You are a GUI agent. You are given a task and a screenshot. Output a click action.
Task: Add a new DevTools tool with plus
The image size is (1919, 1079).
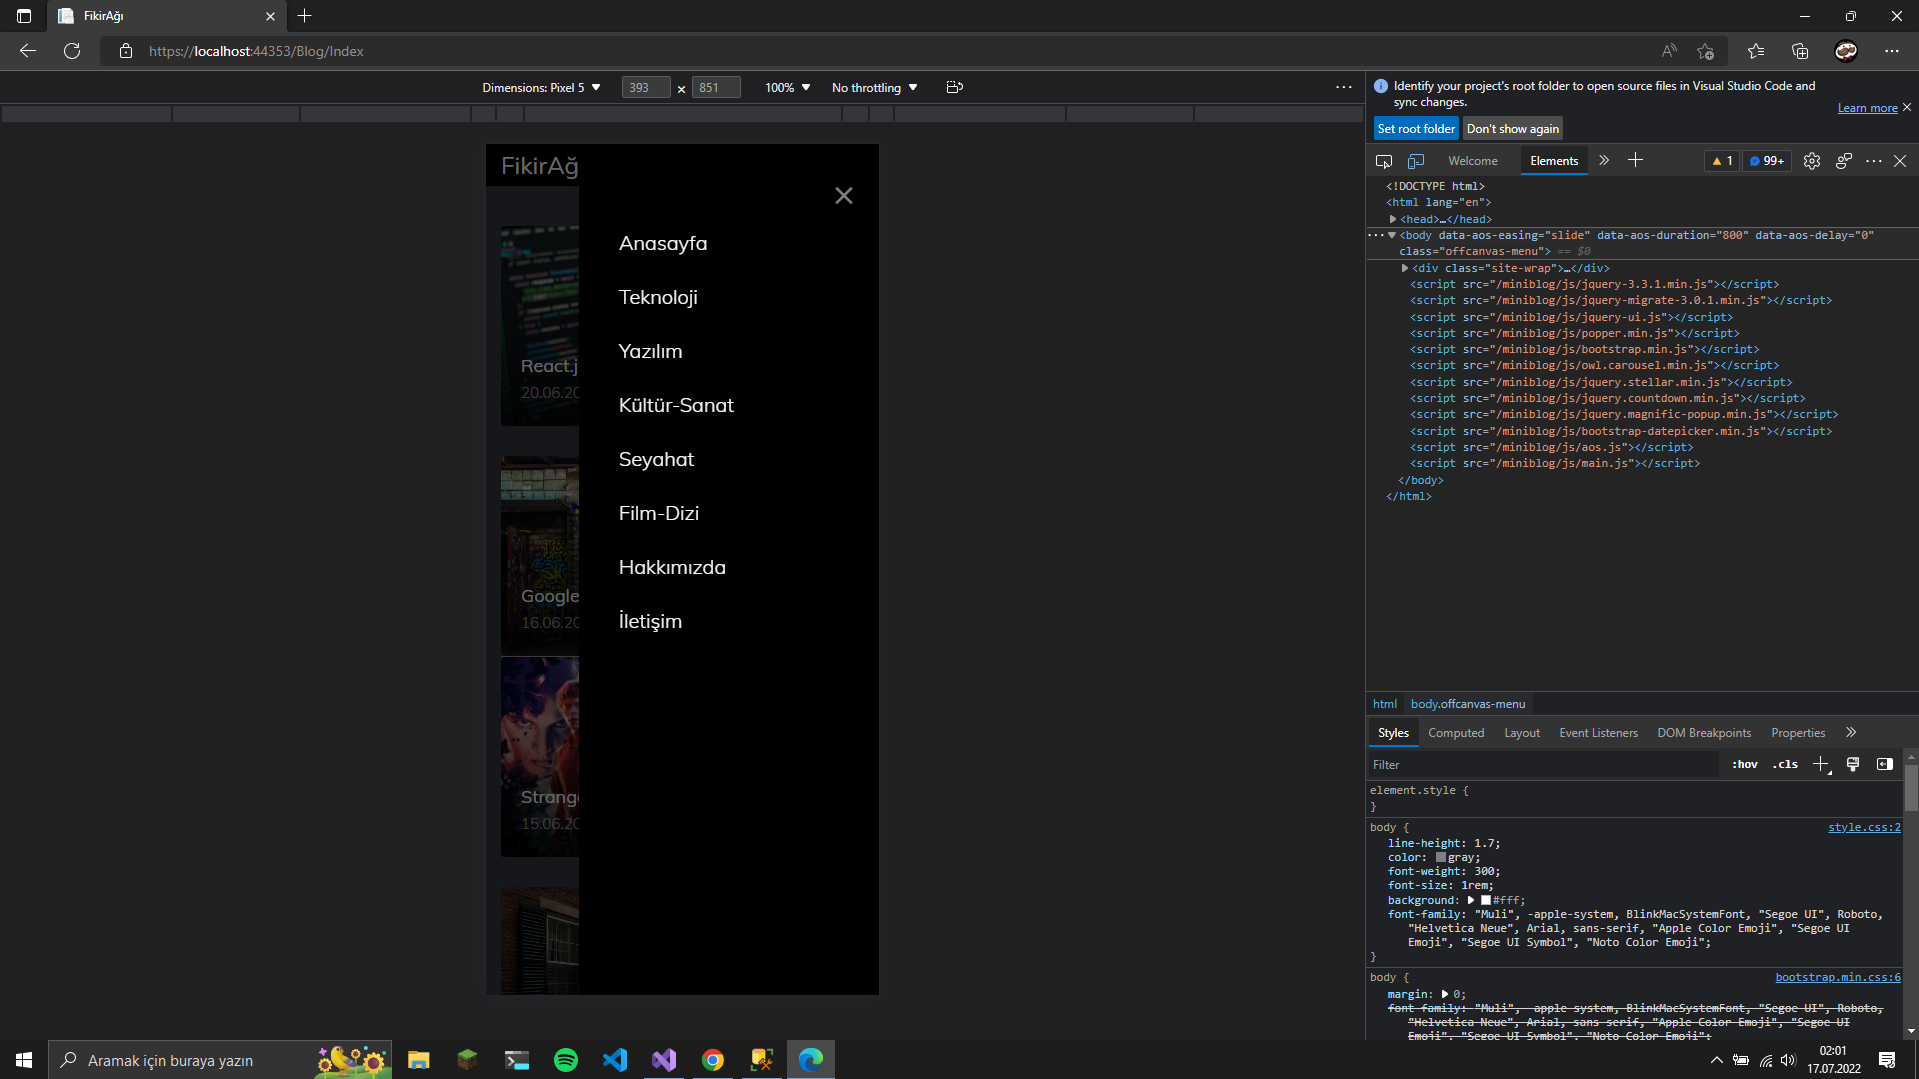[1636, 160]
